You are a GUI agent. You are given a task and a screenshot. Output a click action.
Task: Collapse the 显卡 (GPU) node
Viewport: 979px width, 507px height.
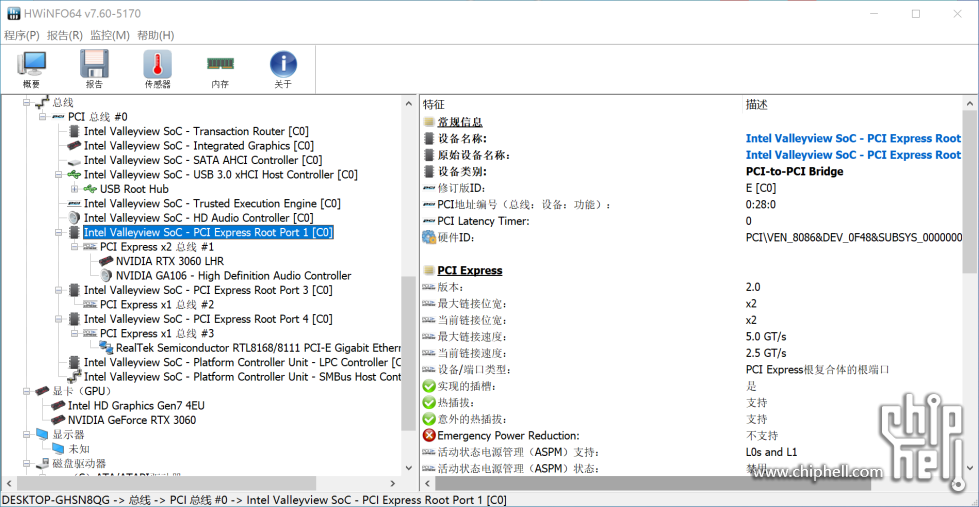tap(27, 391)
